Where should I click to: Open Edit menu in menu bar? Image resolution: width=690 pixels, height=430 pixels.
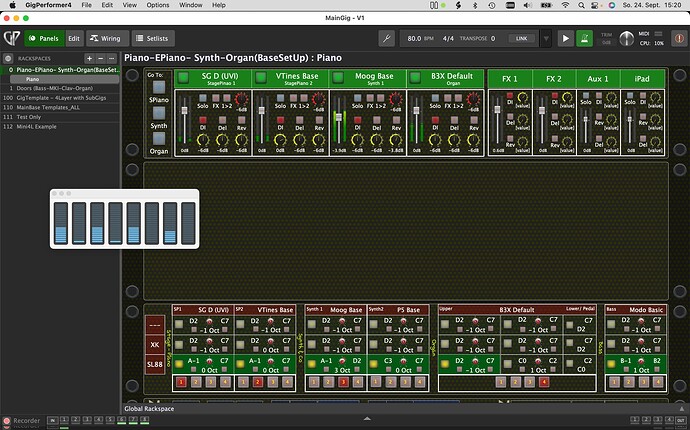107,5
